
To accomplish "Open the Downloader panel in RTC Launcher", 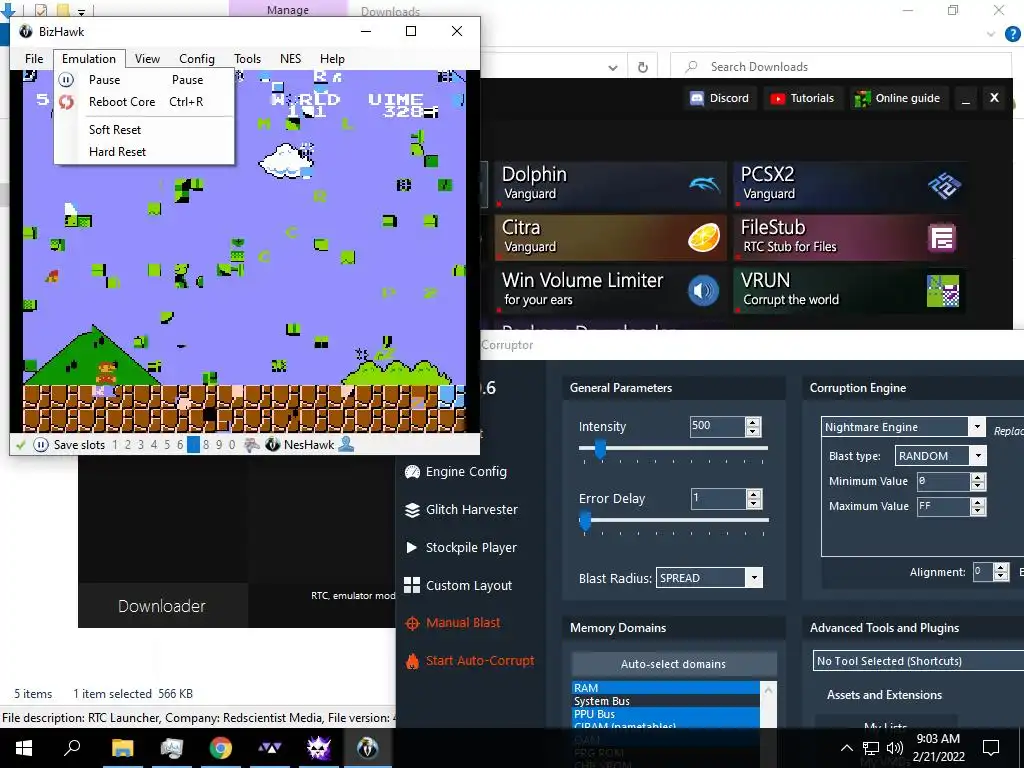I will coord(162,606).
